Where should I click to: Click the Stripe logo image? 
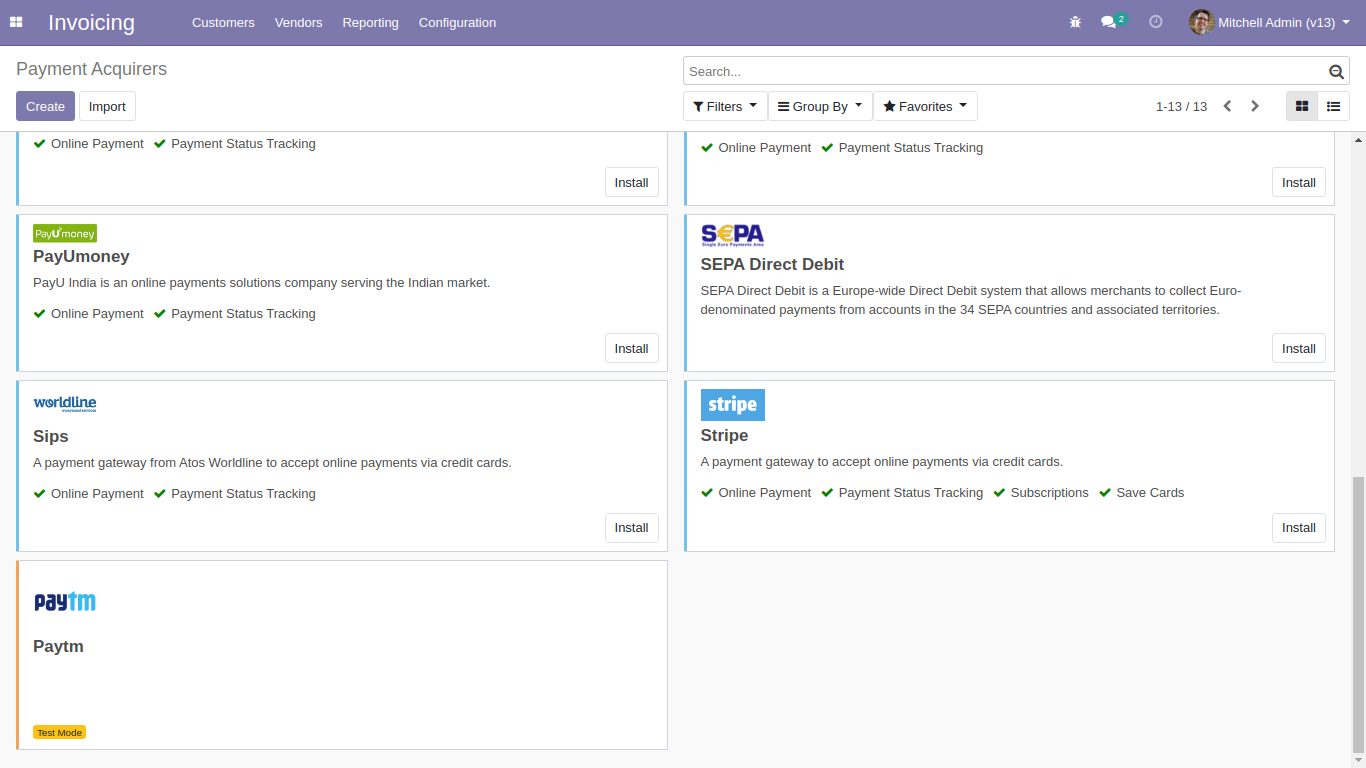[x=732, y=404]
